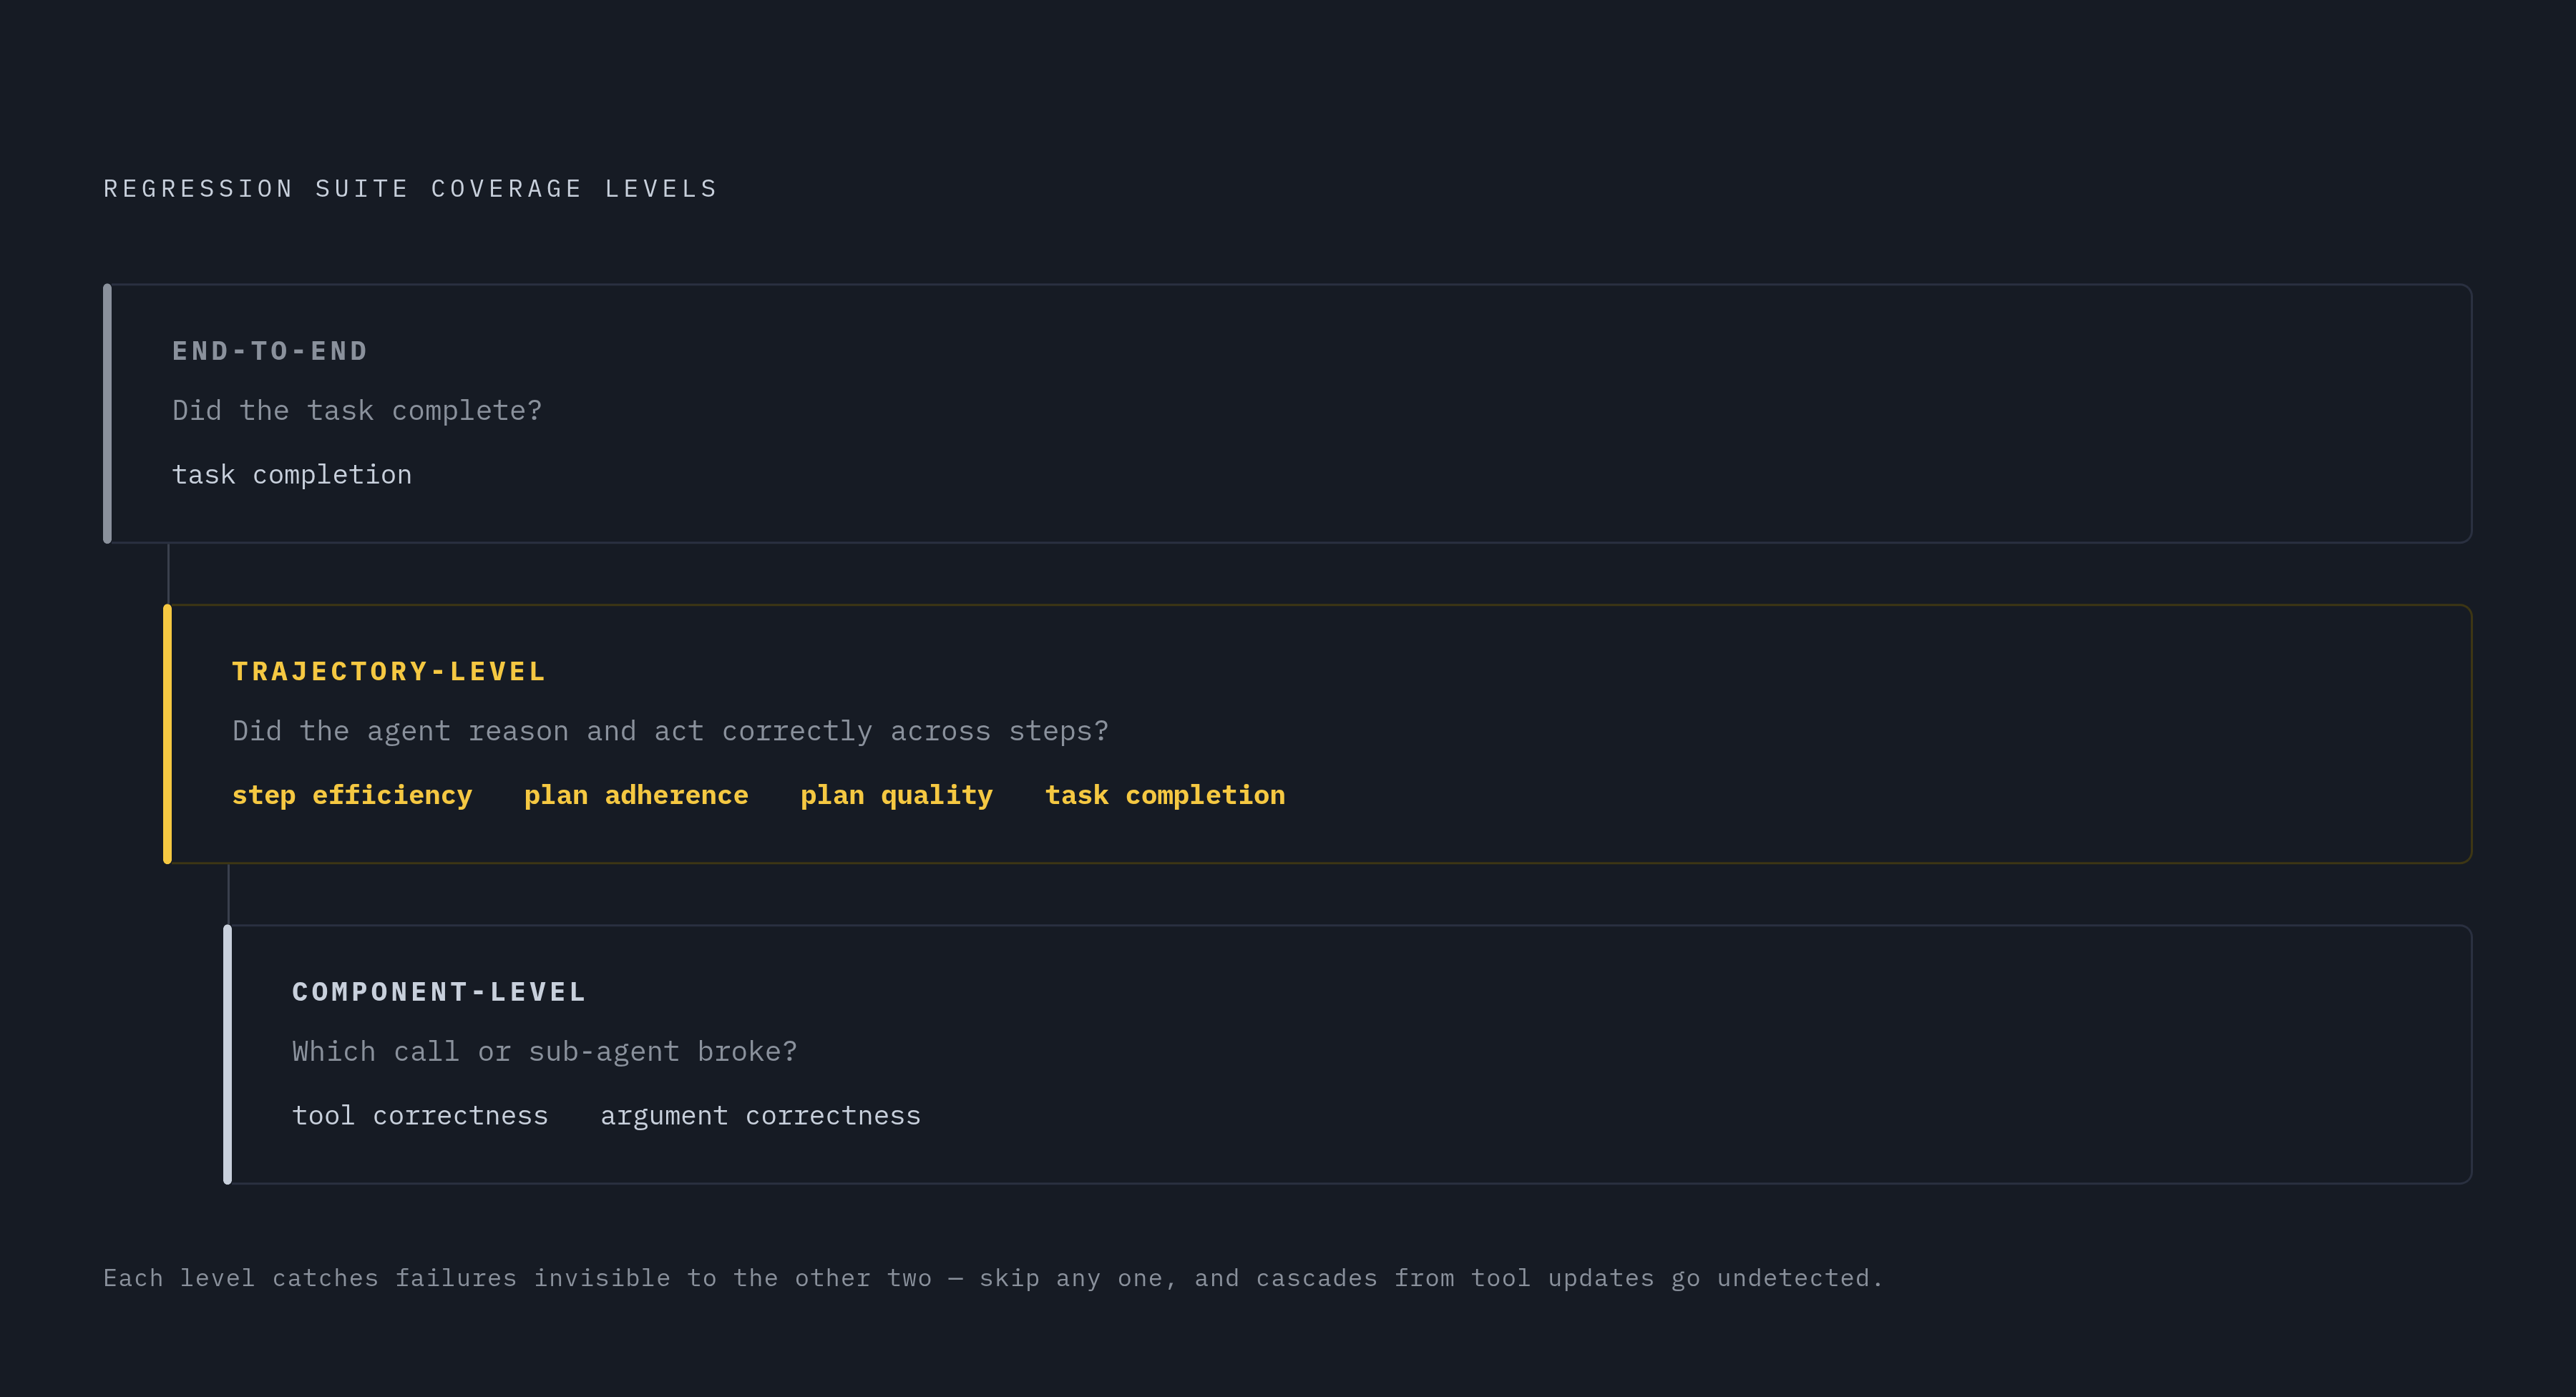The height and width of the screenshot is (1397, 2576).
Task: Click the 'argument correctness' metric
Action: 761,1116
